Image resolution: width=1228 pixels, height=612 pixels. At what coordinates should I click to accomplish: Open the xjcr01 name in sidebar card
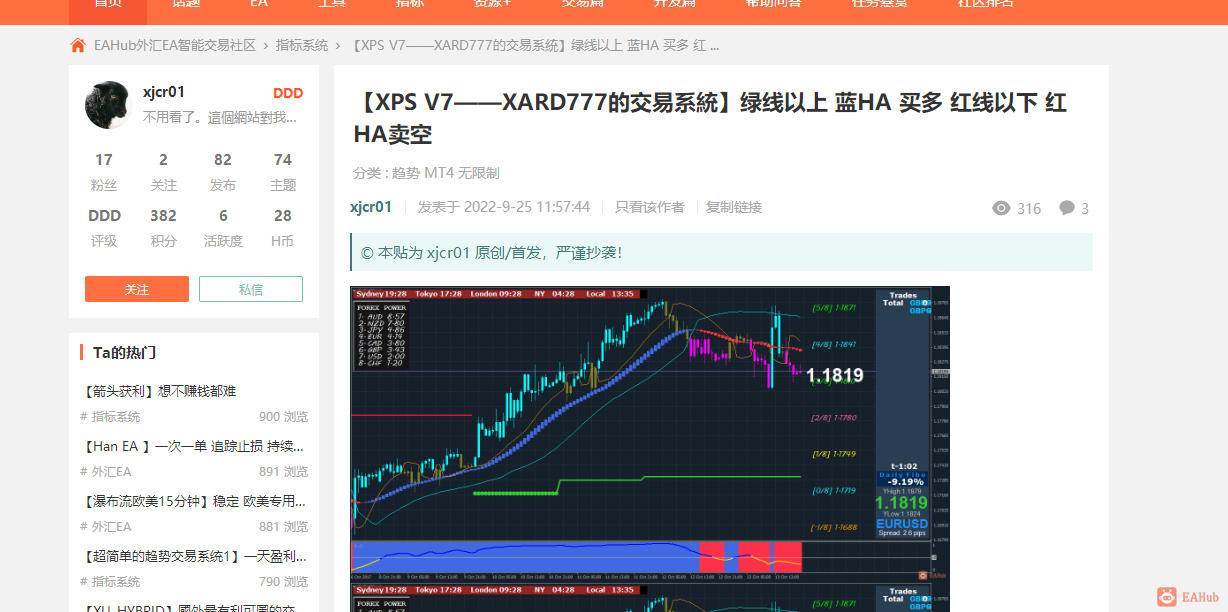164,92
